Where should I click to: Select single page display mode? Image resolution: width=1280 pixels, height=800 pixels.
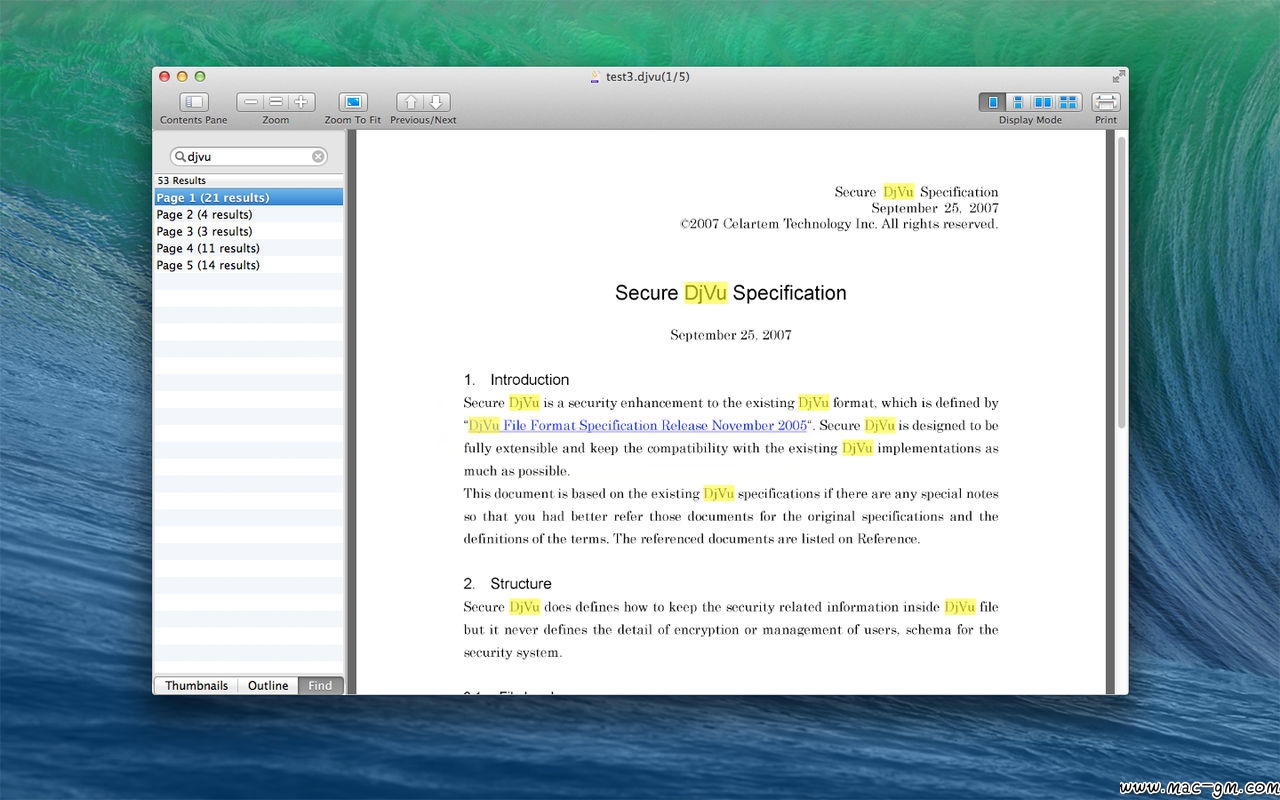[x=993, y=102]
